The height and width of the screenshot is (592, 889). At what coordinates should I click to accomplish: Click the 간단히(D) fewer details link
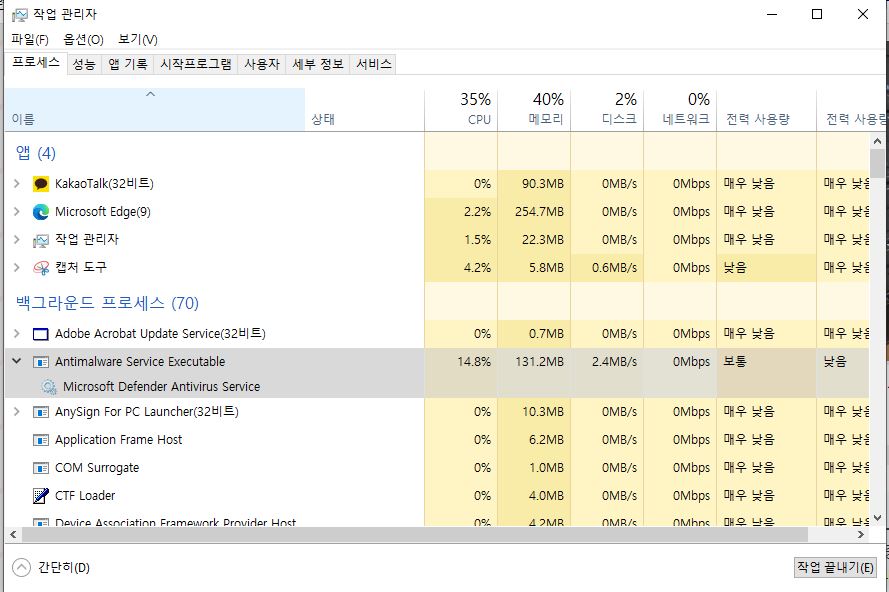coord(64,568)
